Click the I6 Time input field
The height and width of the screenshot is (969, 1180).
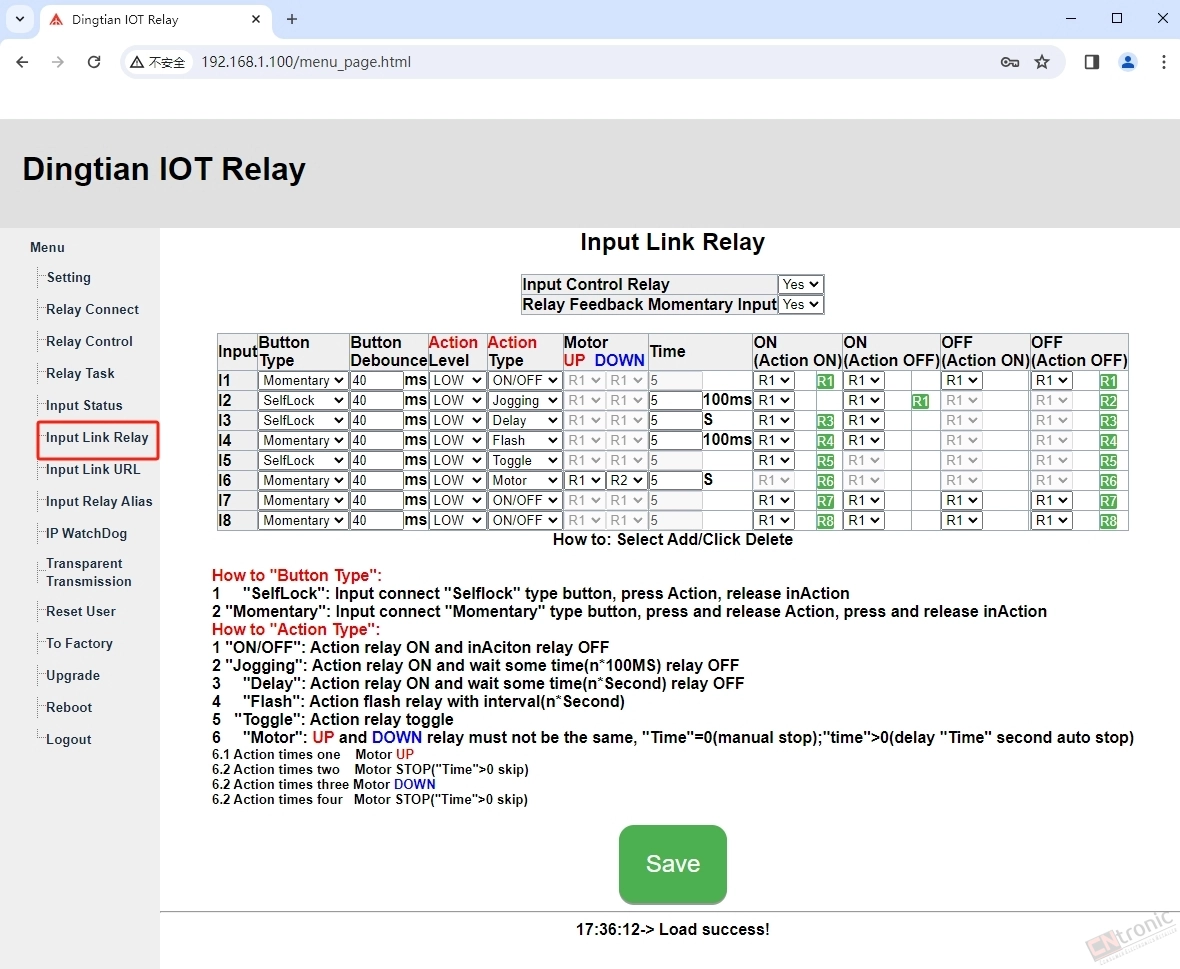point(675,480)
